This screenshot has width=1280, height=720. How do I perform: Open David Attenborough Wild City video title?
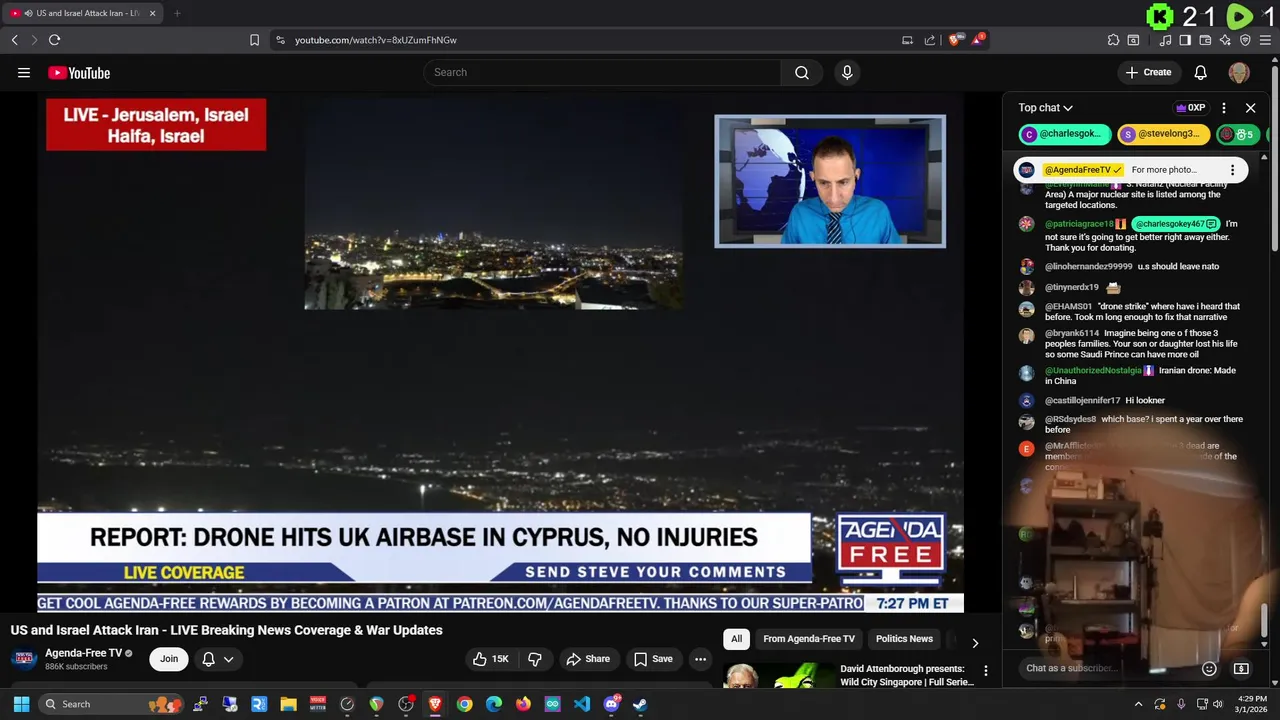[907, 675]
